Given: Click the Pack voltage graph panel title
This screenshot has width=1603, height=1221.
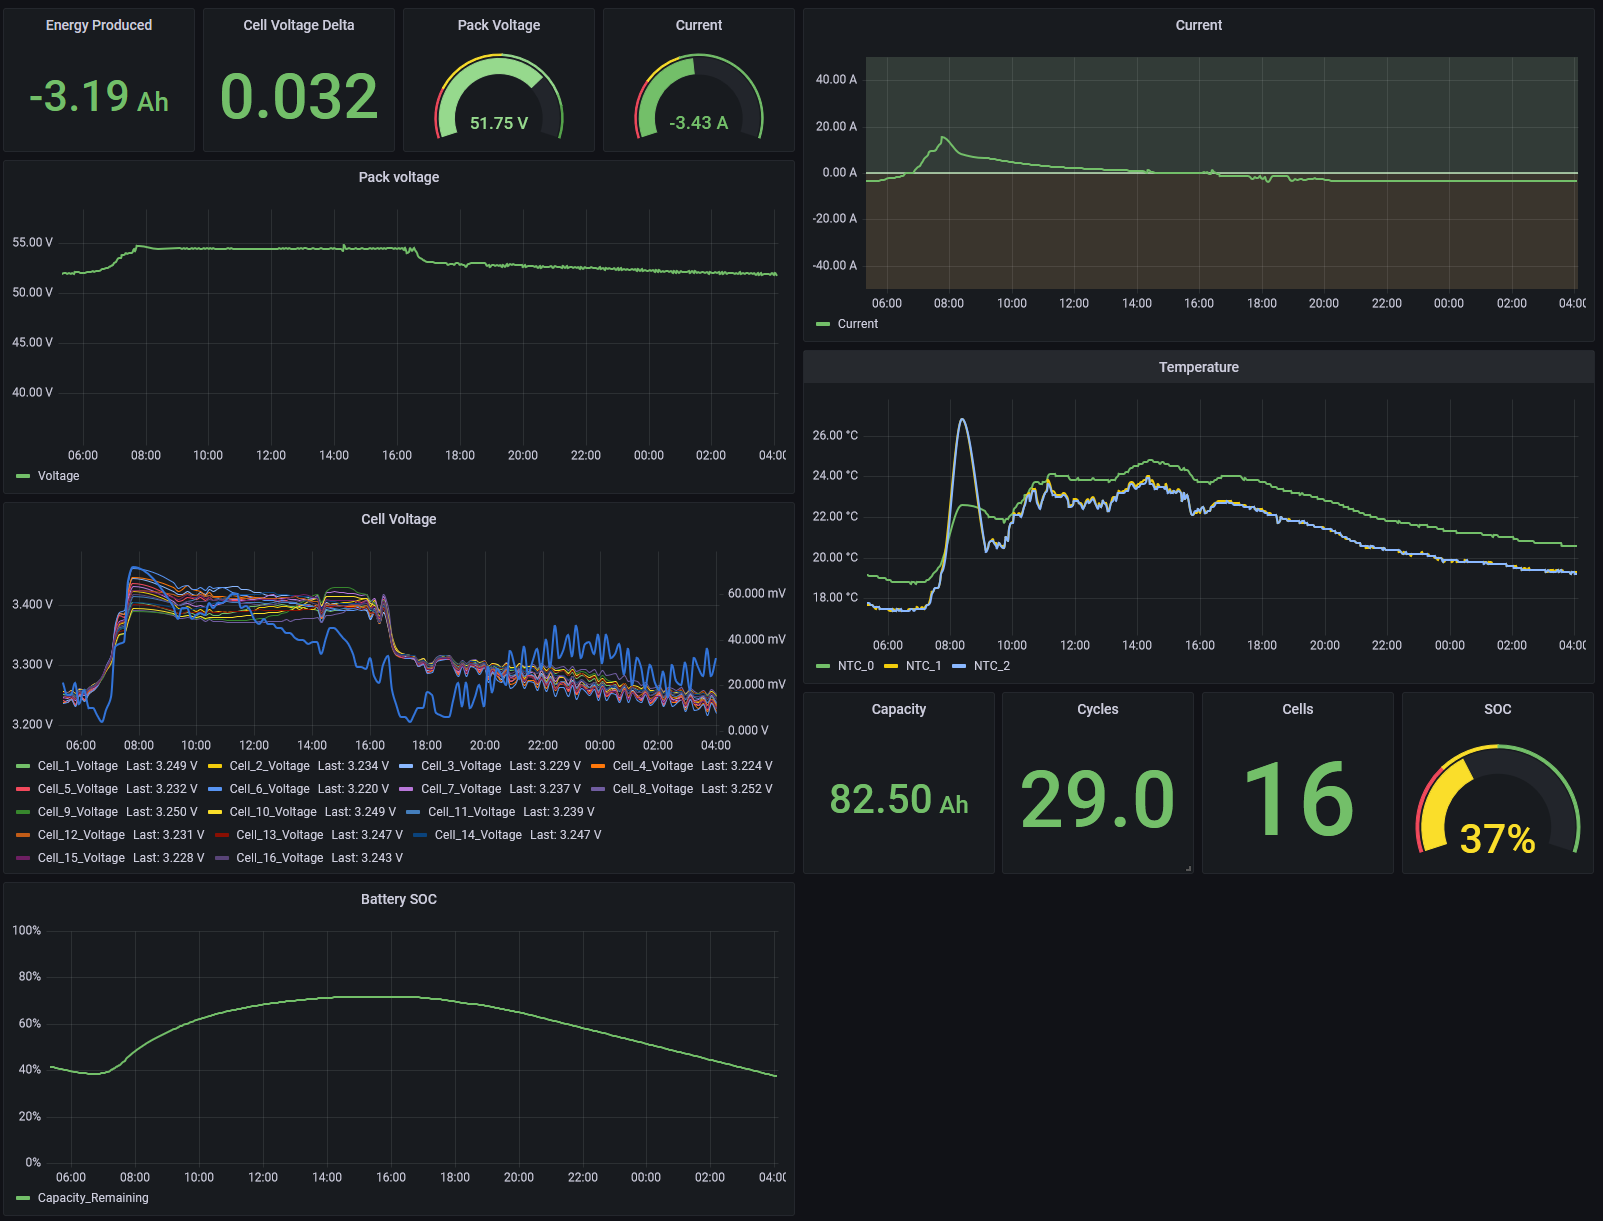Looking at the screenshot, I should [x=399, y=177].
